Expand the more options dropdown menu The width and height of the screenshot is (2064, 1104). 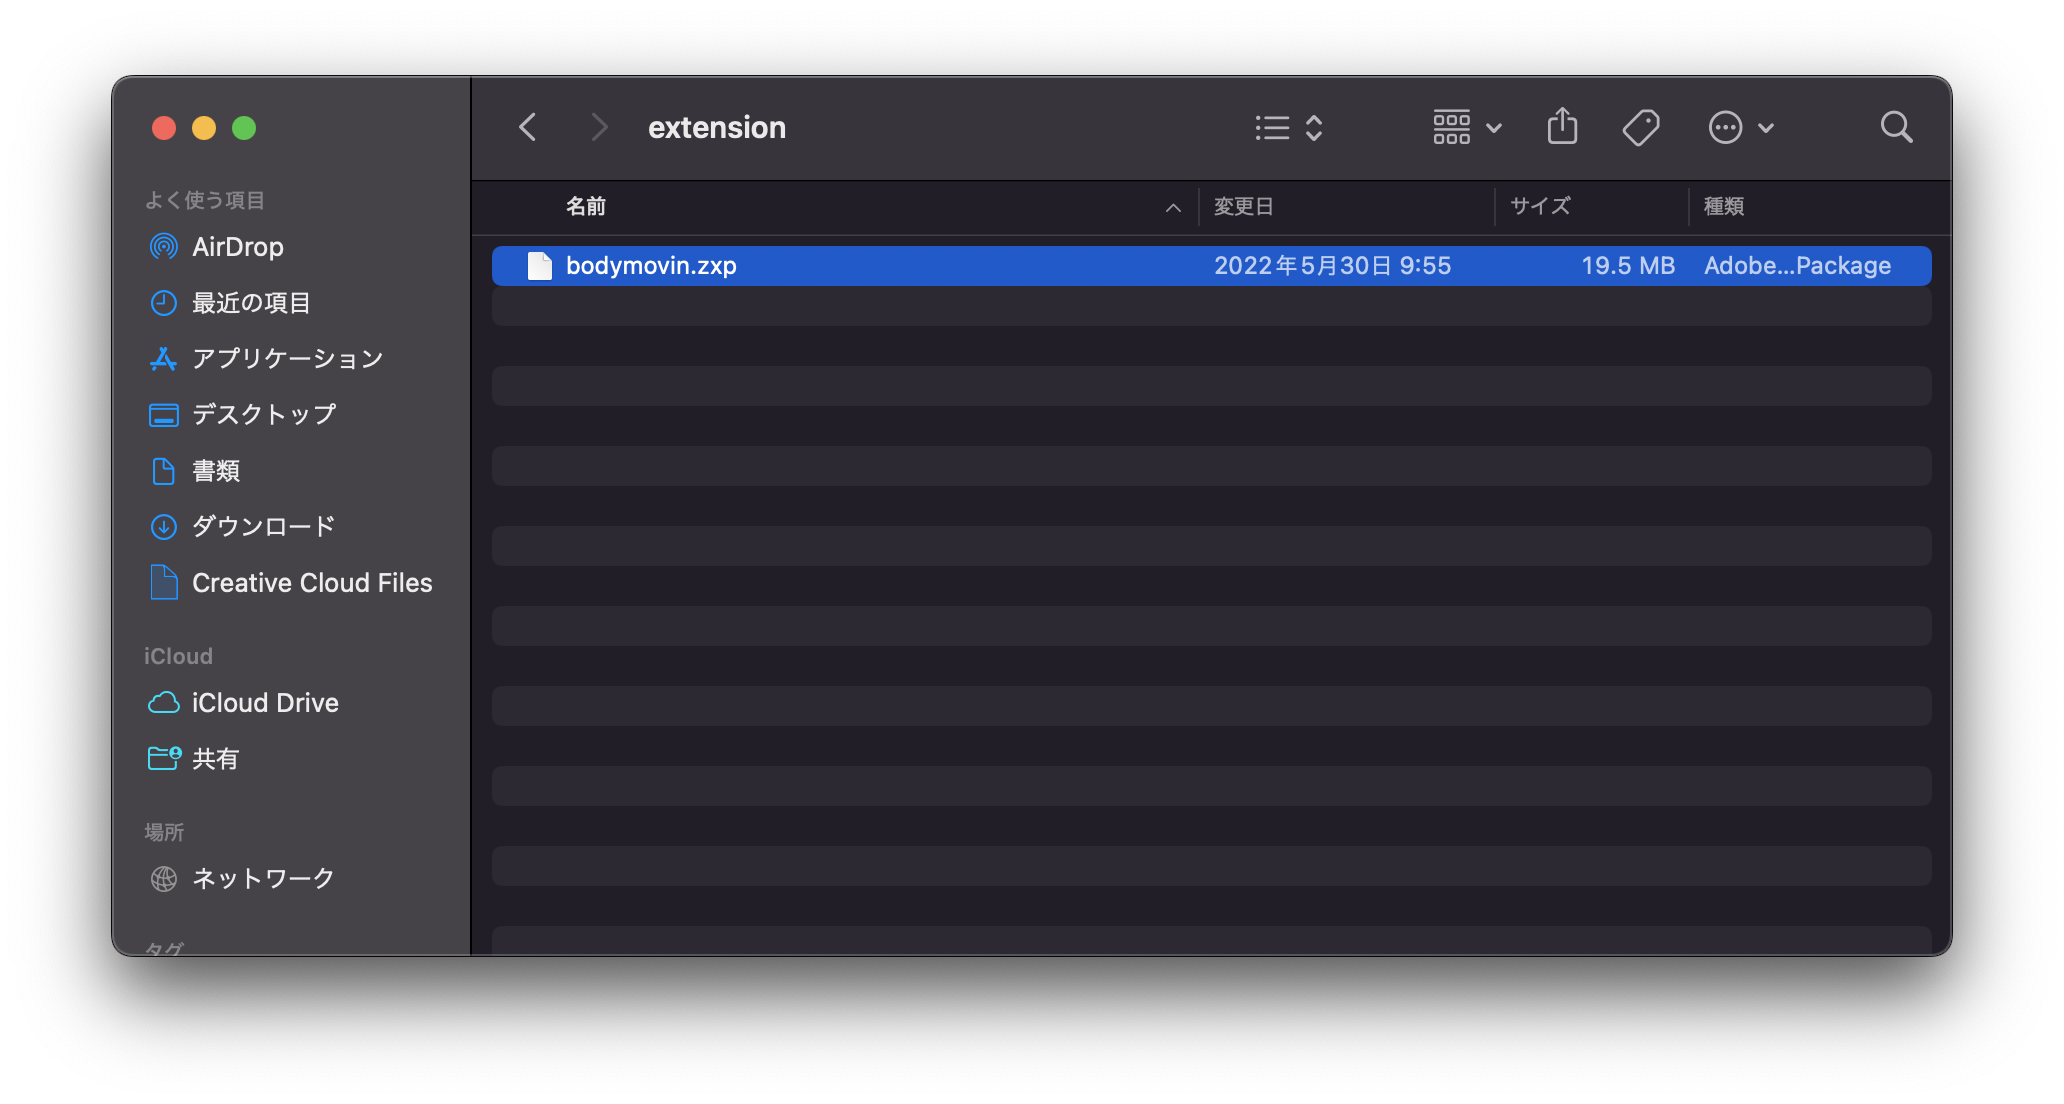1740,127
